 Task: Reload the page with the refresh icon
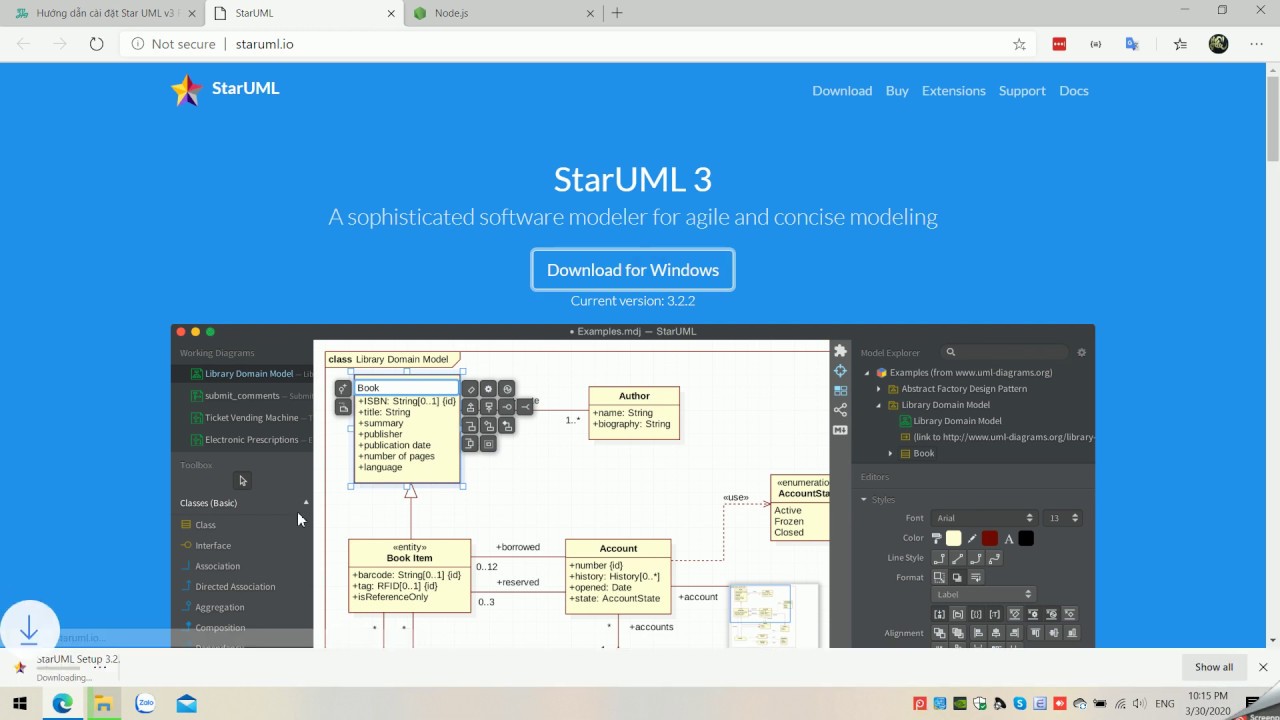pos(96,44)
